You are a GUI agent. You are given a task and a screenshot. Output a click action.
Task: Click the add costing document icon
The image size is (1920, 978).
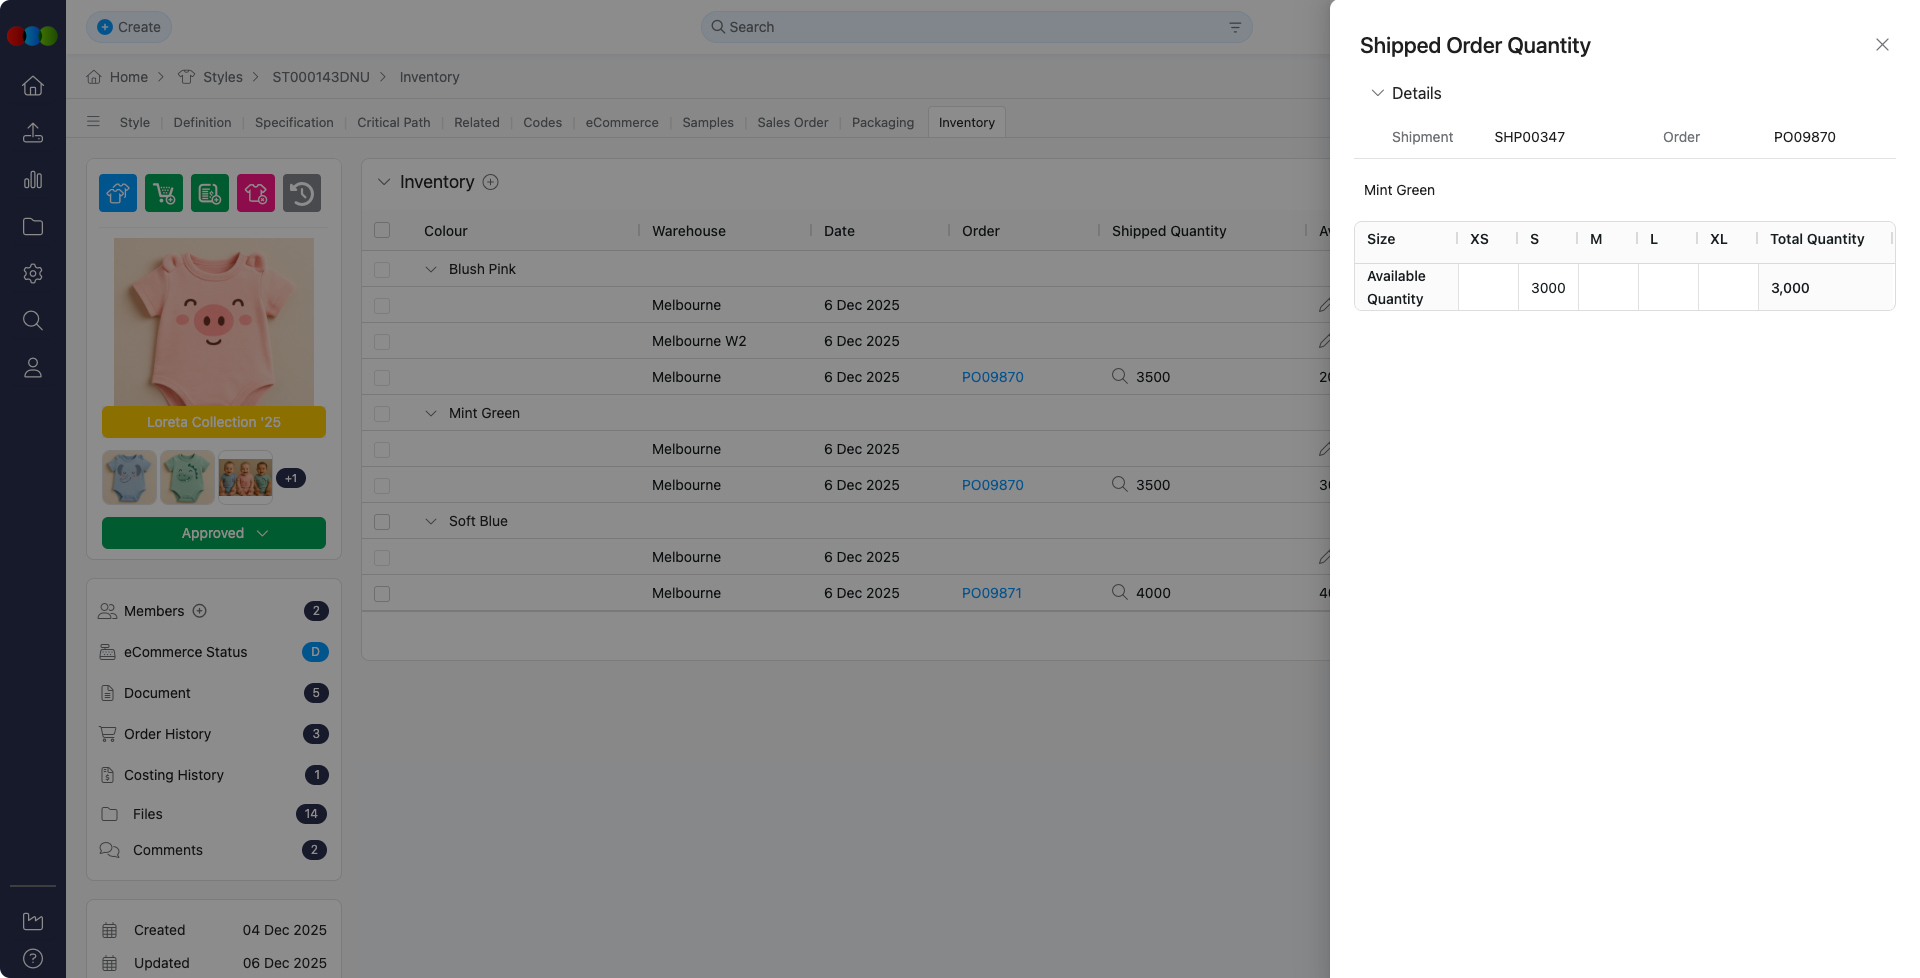click(x=209, y=193)
